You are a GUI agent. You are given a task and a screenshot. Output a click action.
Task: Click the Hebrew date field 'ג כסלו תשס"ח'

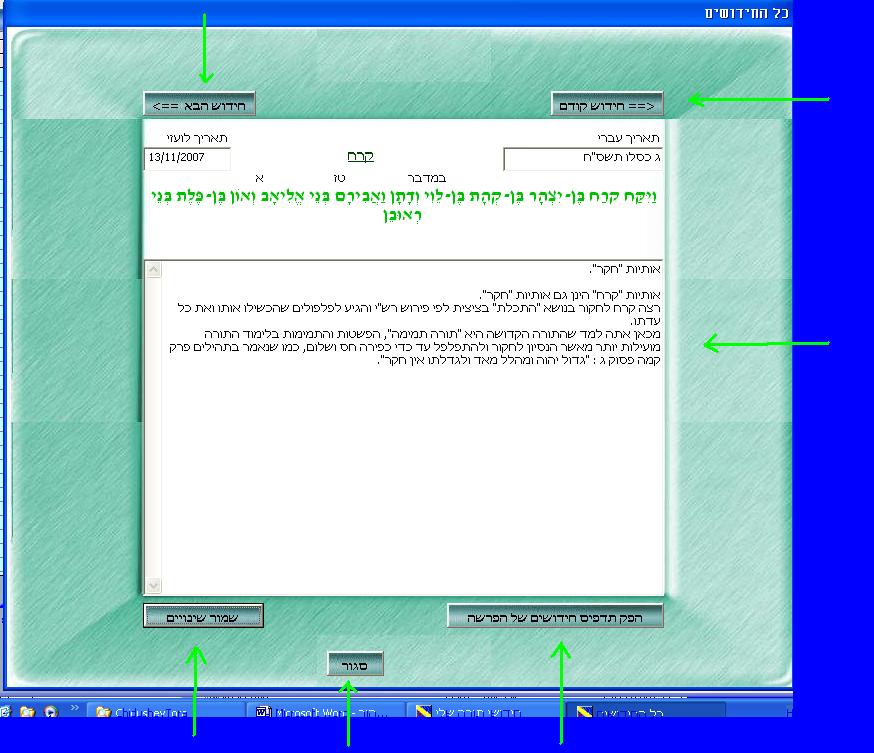tap(583, 158)
